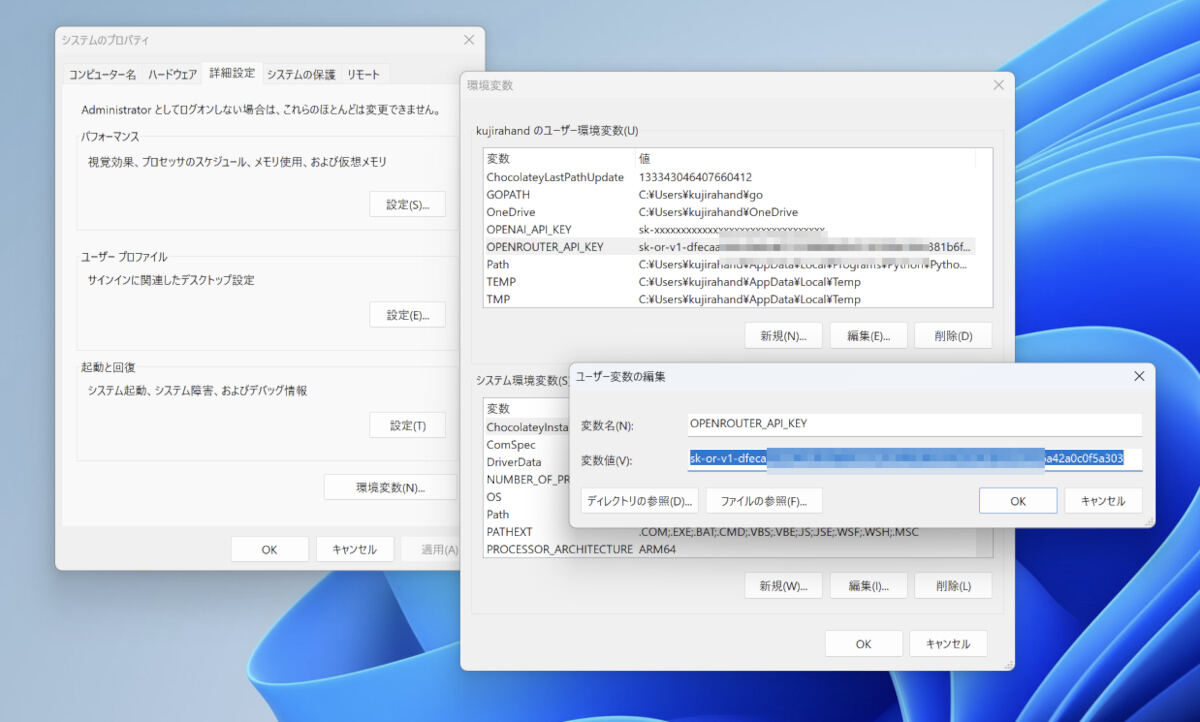Click 編集(E) to edit the selected variable
The image size is (1200, 722).
click(x=868, y=335)
